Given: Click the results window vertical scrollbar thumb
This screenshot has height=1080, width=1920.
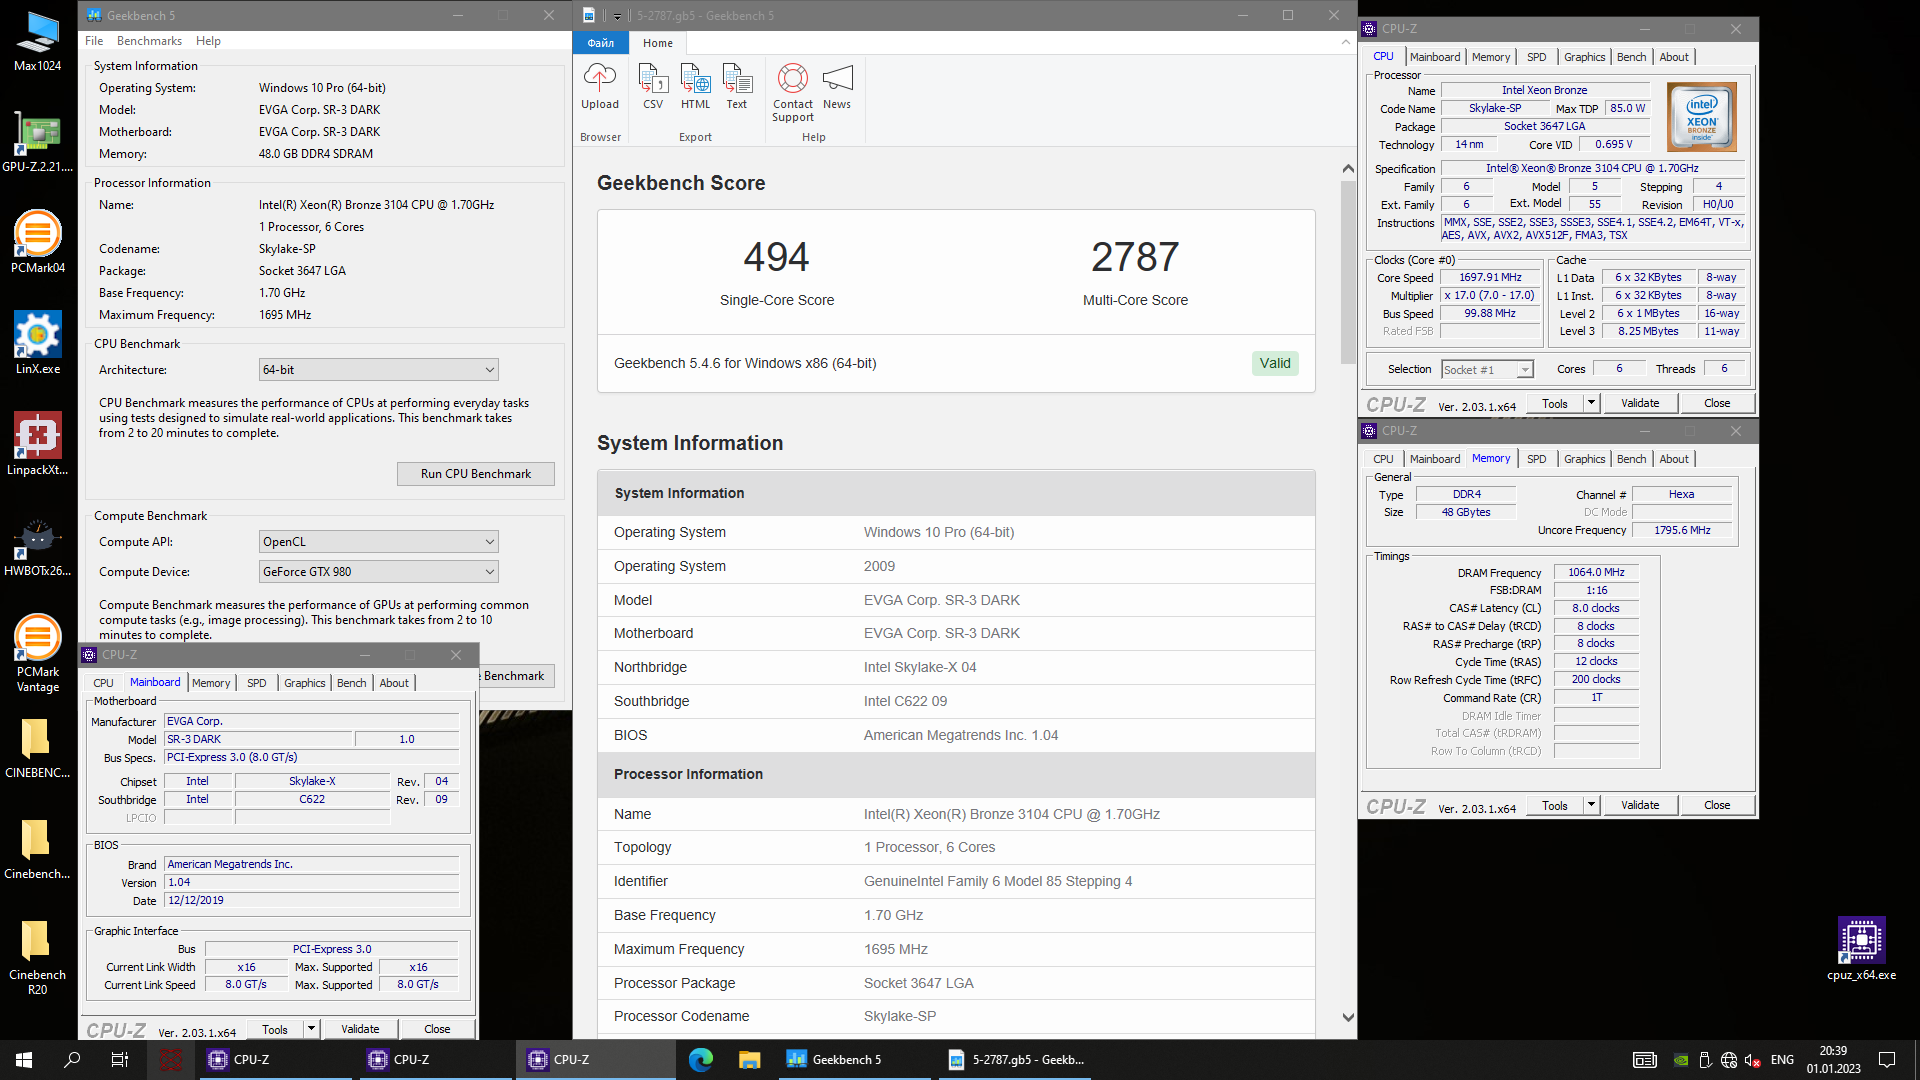Looking at the screenshot, I should pos(1348,272).
